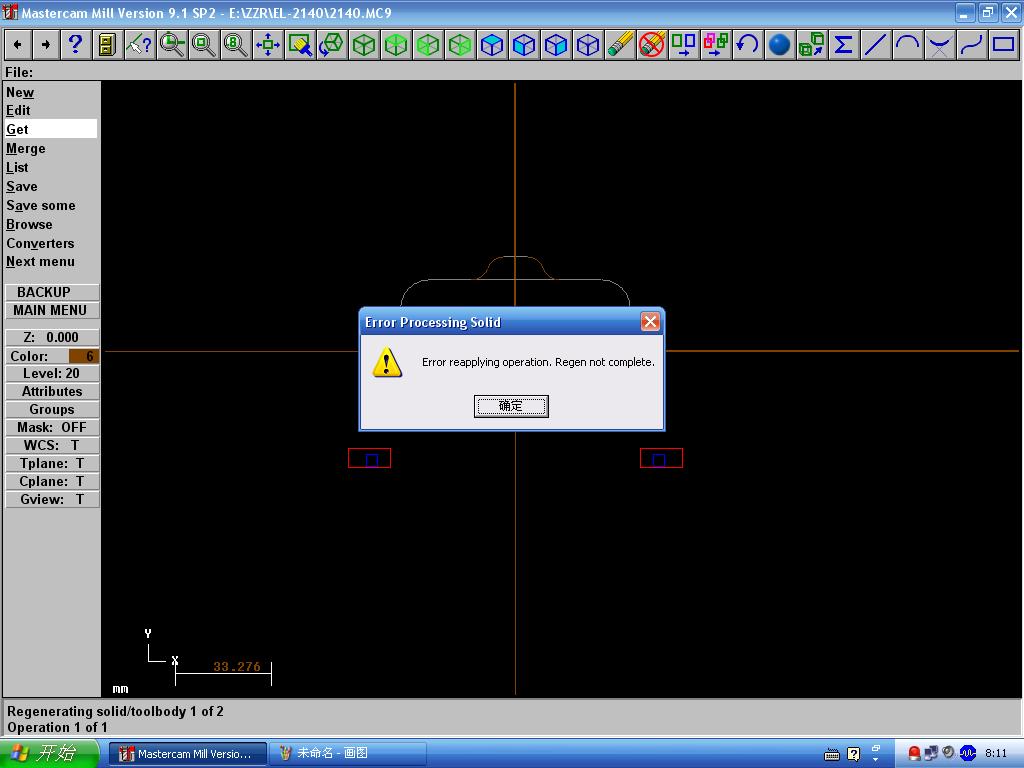Screen dimensions: 1024x768
Task: Open the Level: 20 setting
Action: 52,374
